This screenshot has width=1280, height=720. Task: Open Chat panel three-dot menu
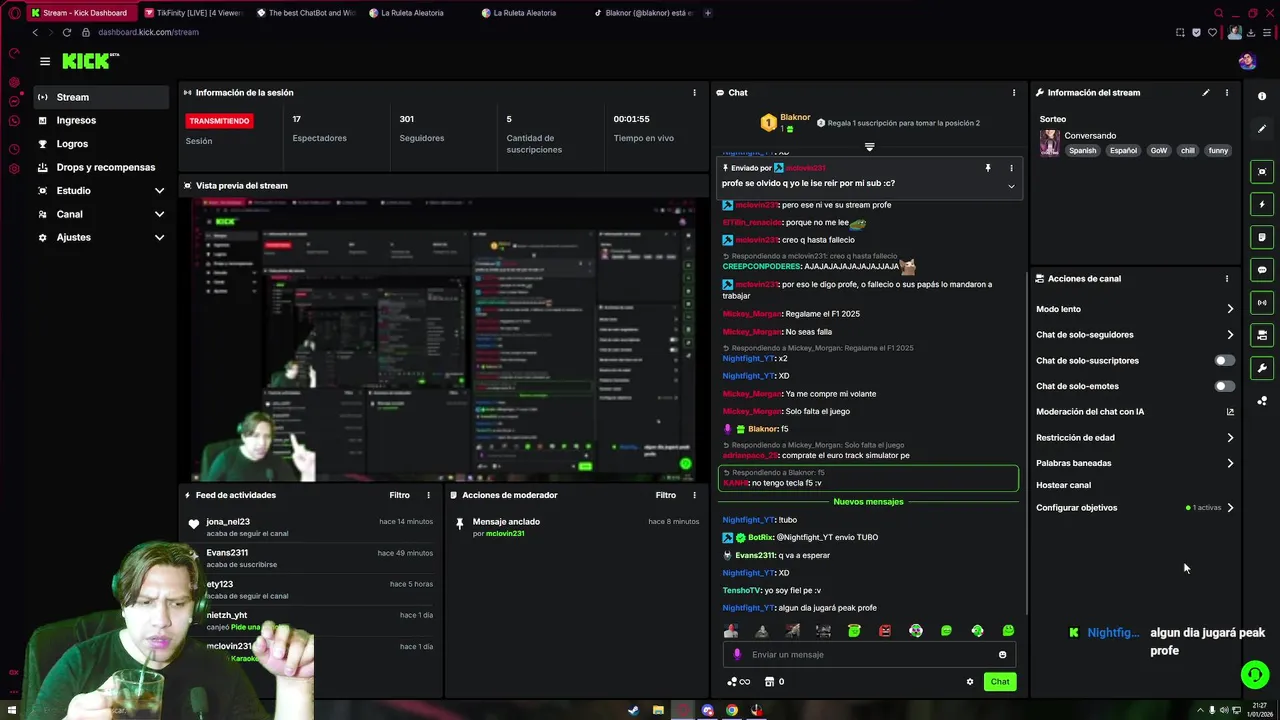[x=1013, y=93]
